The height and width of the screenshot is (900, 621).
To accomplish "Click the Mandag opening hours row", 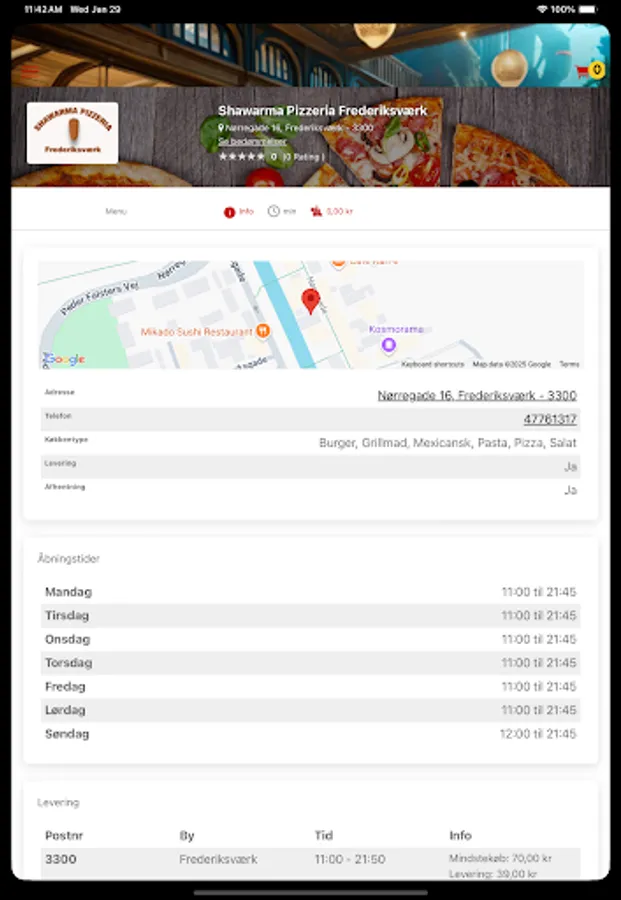I will (x=310, y=592).
